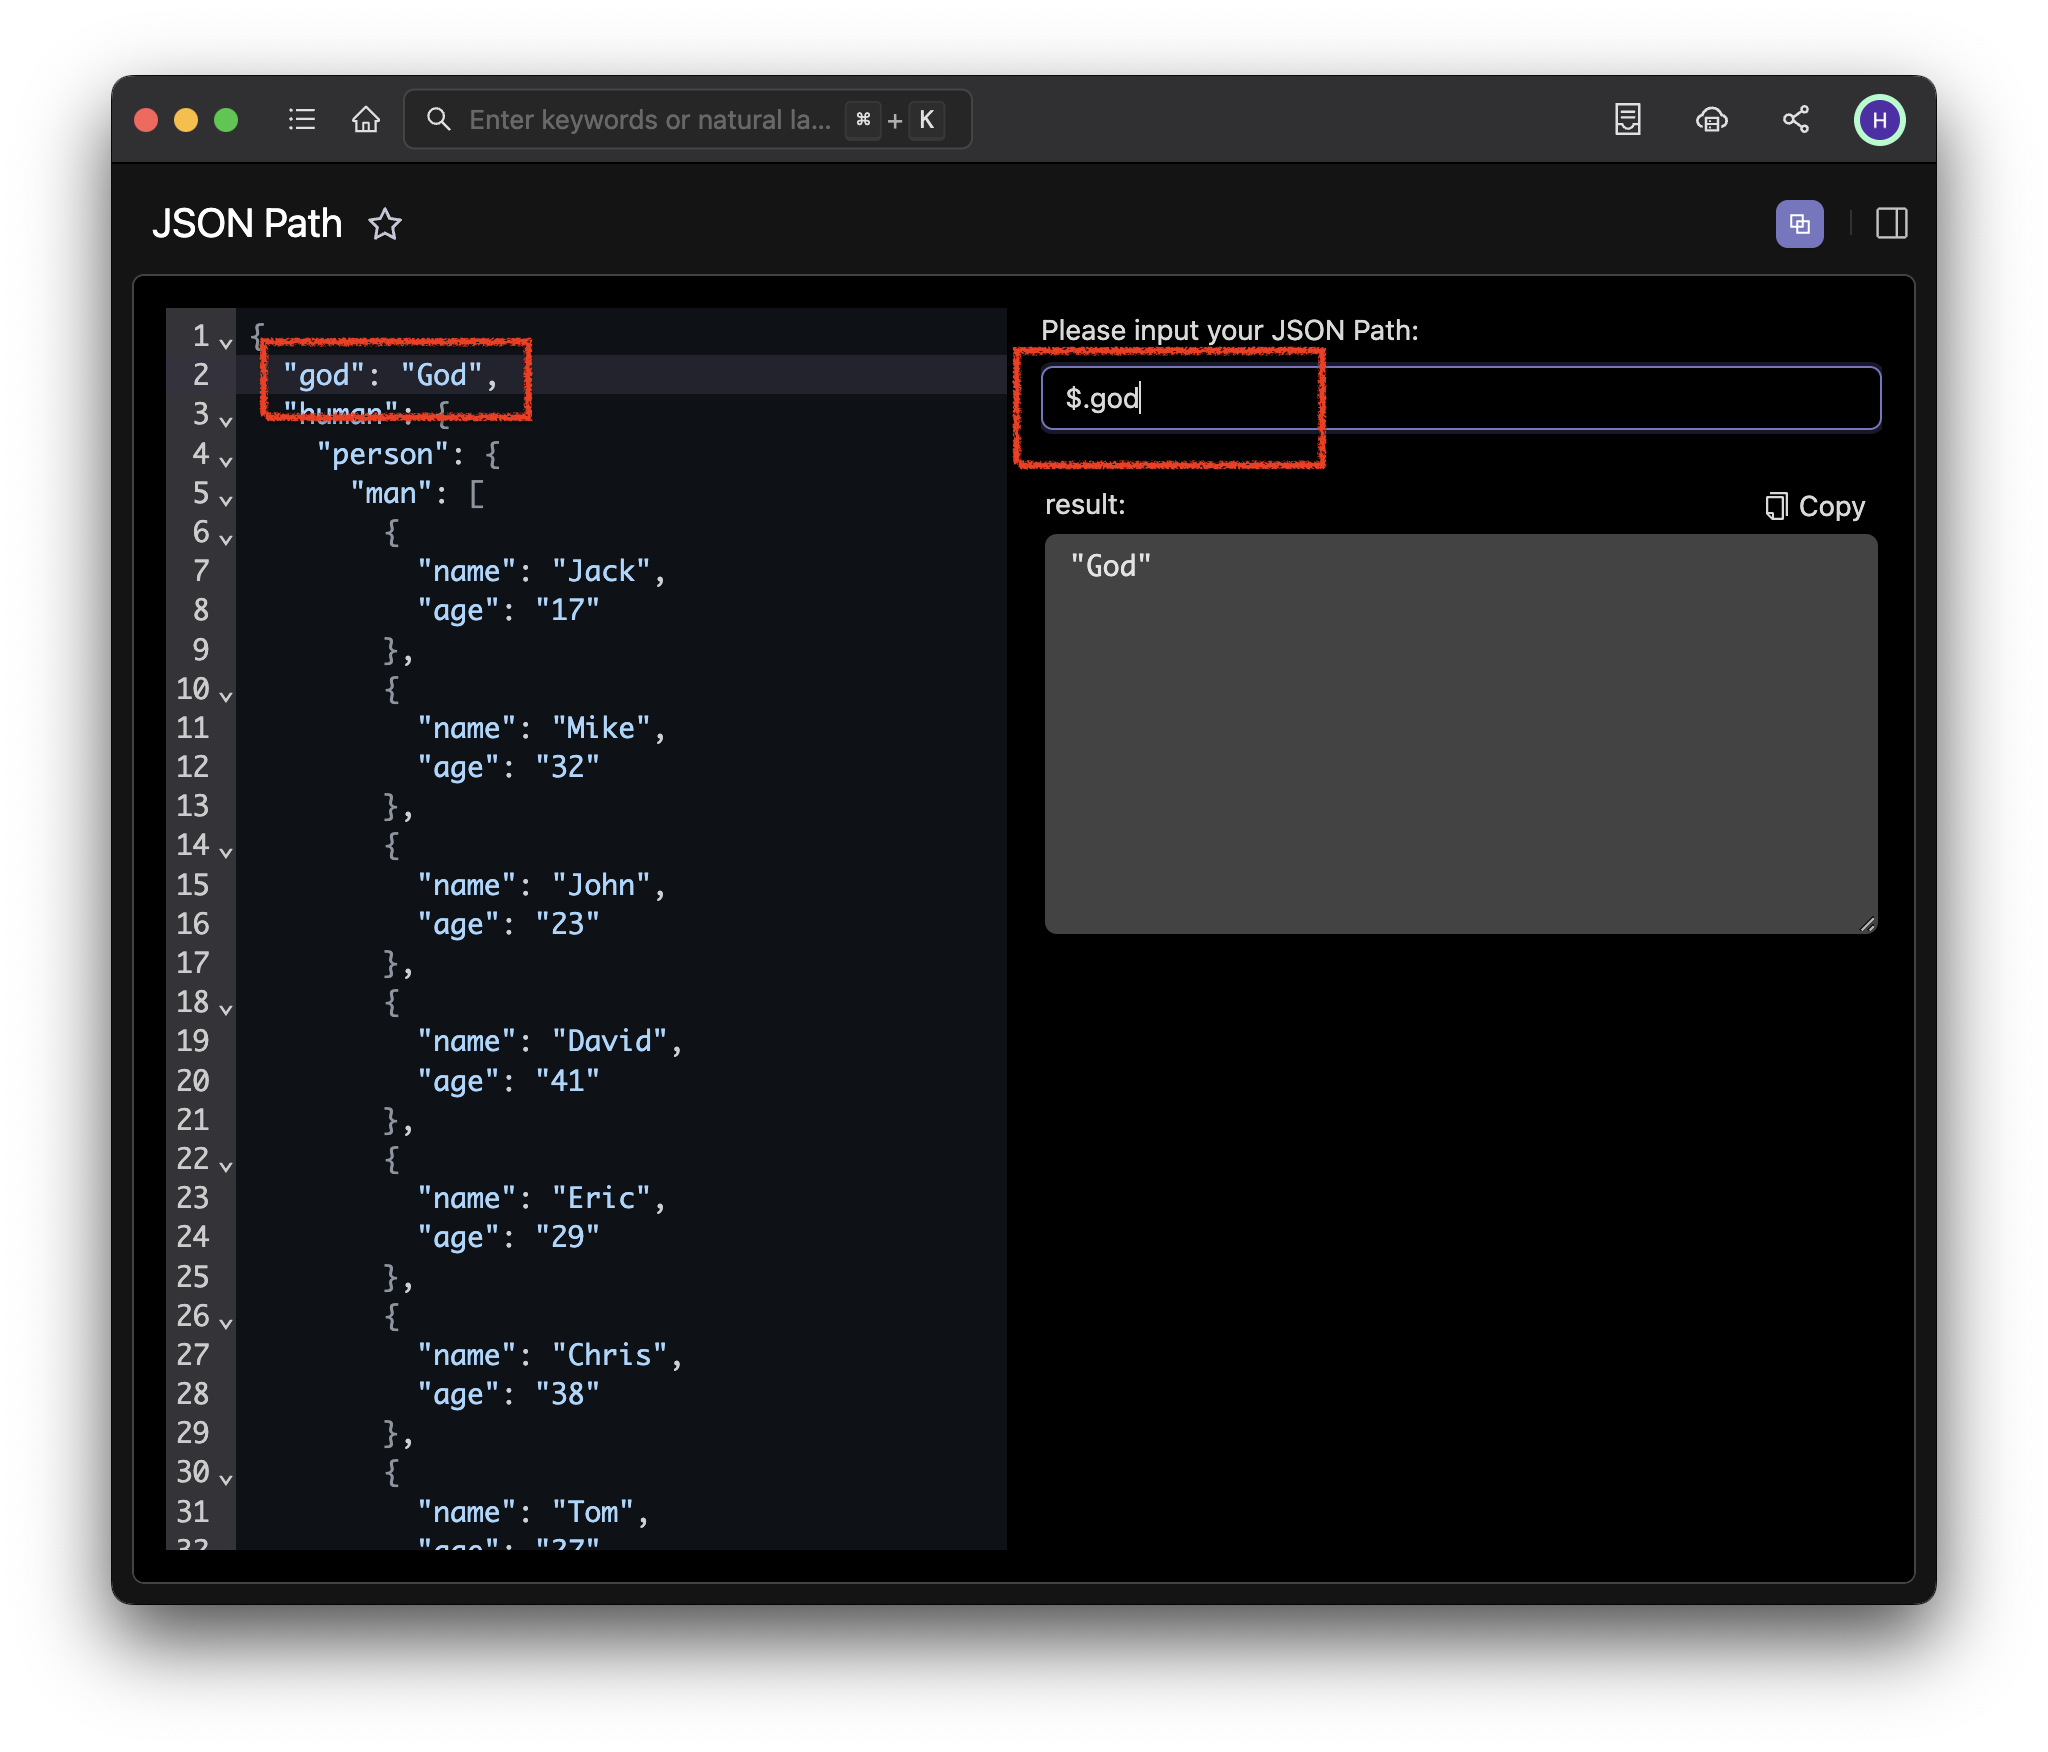Click the "age": "29" value
The image size is (2048, 1752).
(x=567, y=1237)
